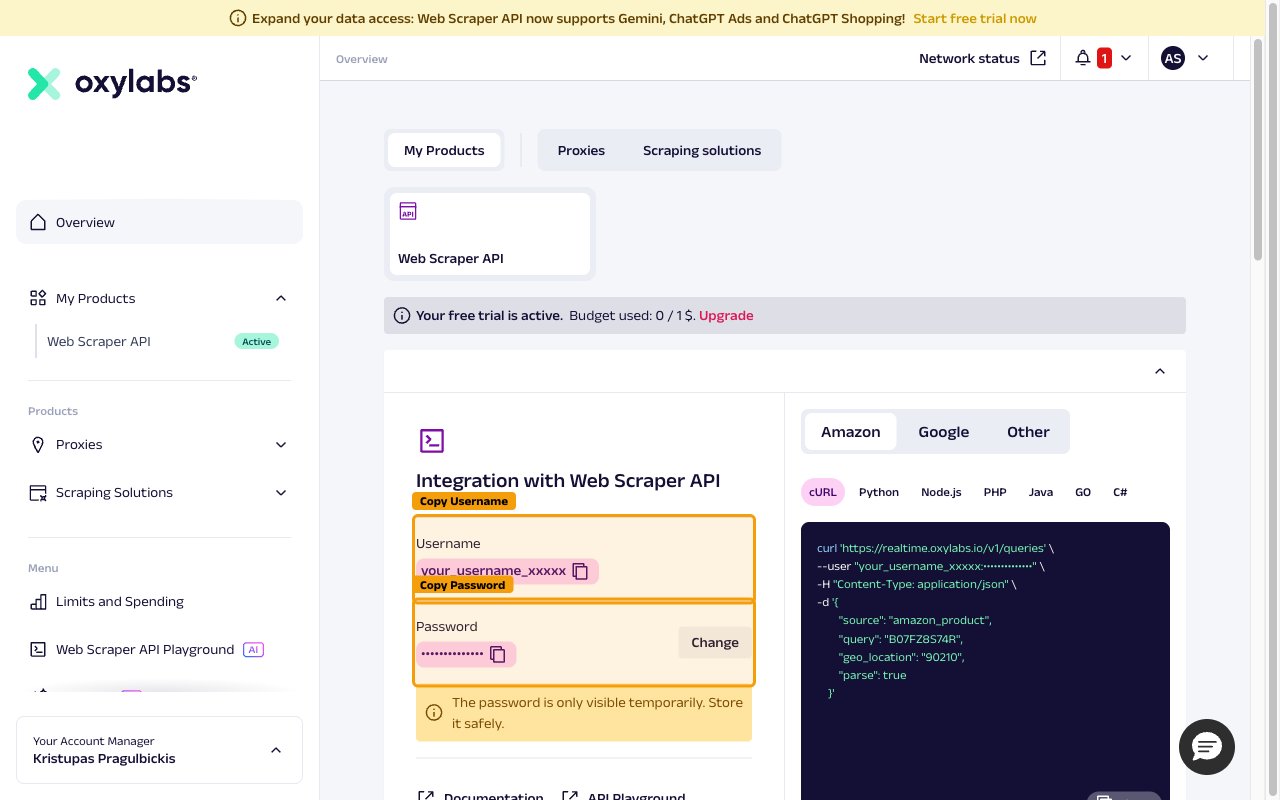Go to Overview in the sidebar
Image resolution: width=1280 pixels, height=800 pixels.
(x=159, y=222)
